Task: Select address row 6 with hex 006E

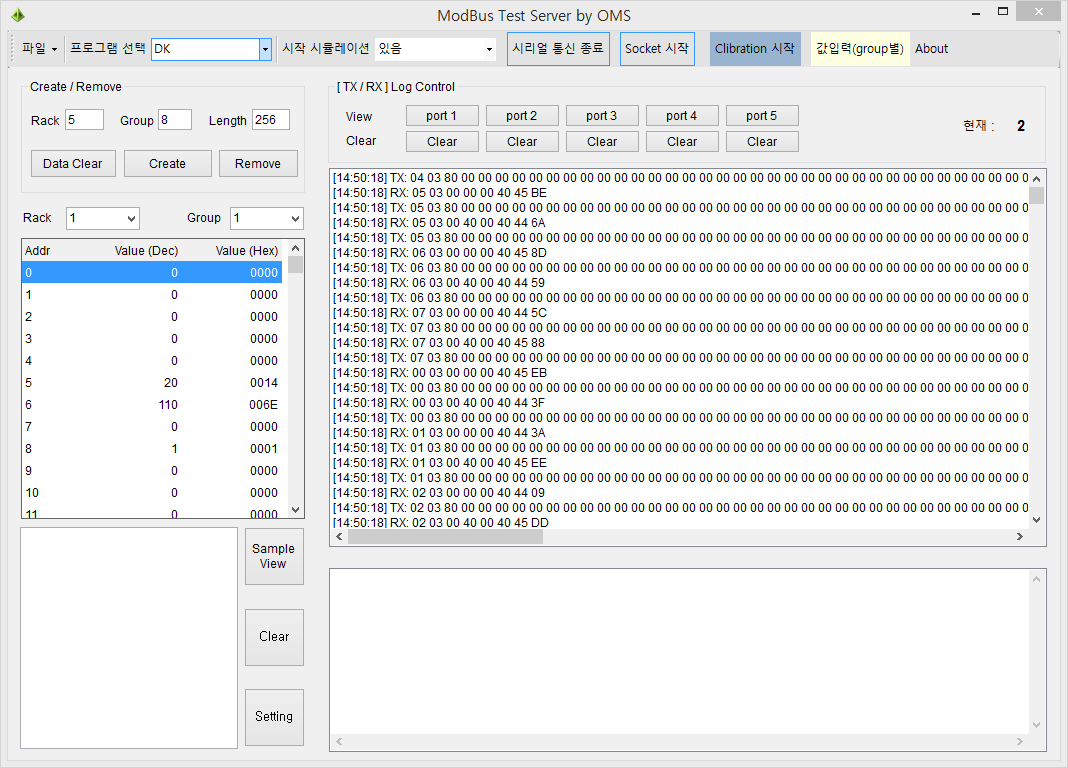Action: (152, 405)
